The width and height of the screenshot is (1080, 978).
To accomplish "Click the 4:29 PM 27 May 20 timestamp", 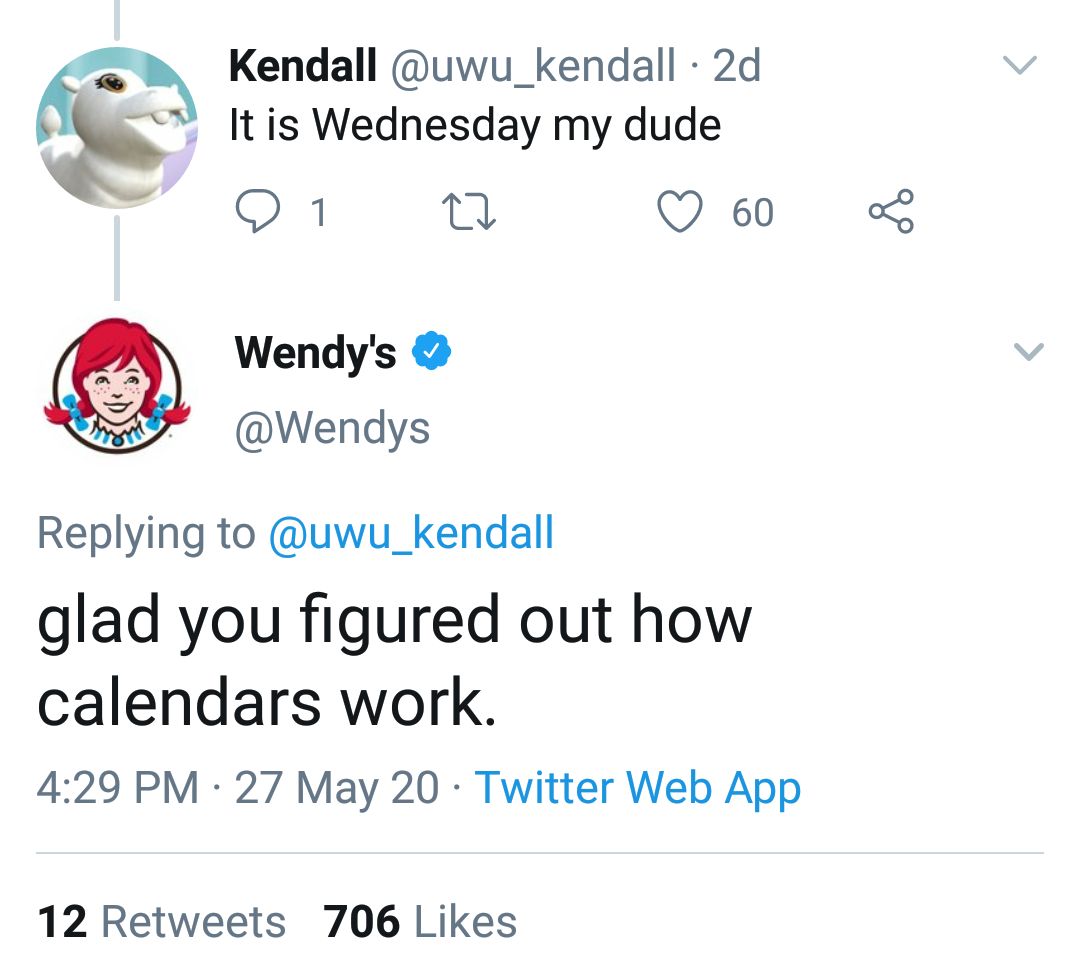I will click(x=237, y=787).
